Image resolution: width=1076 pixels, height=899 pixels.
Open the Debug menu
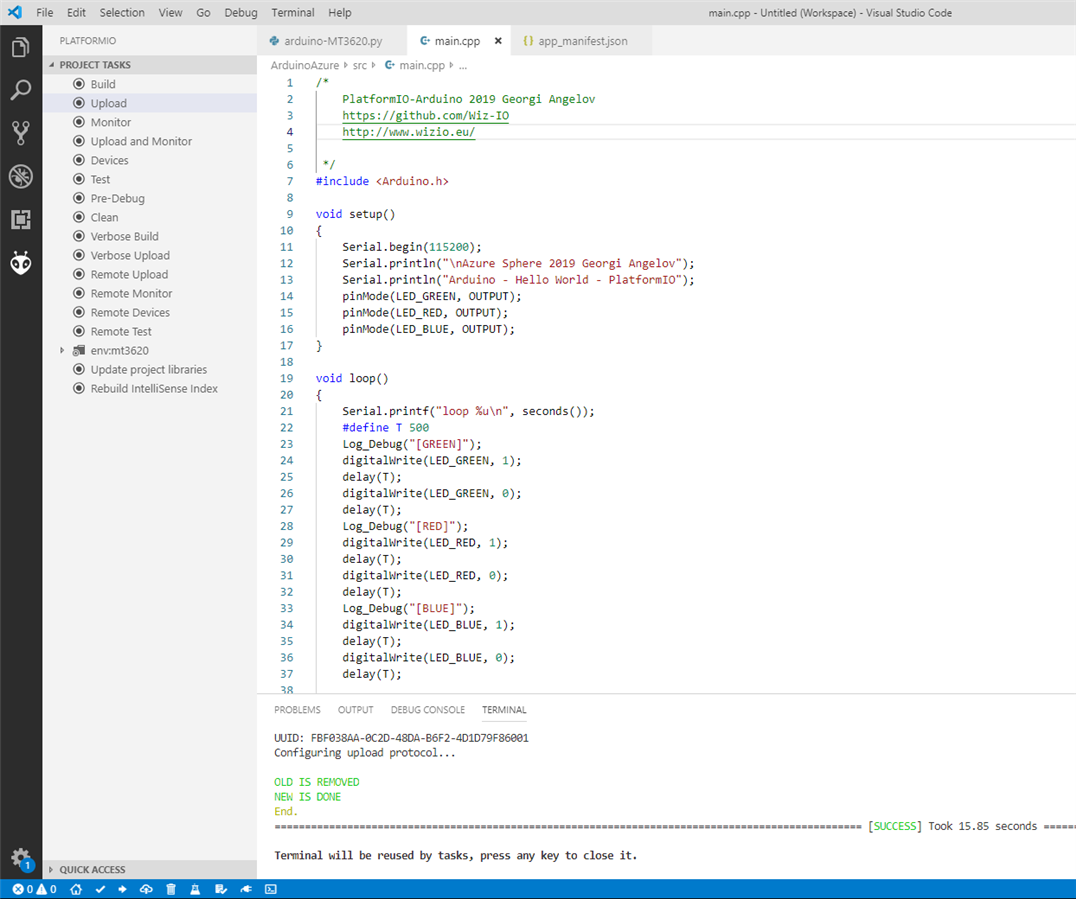point(240,12)
